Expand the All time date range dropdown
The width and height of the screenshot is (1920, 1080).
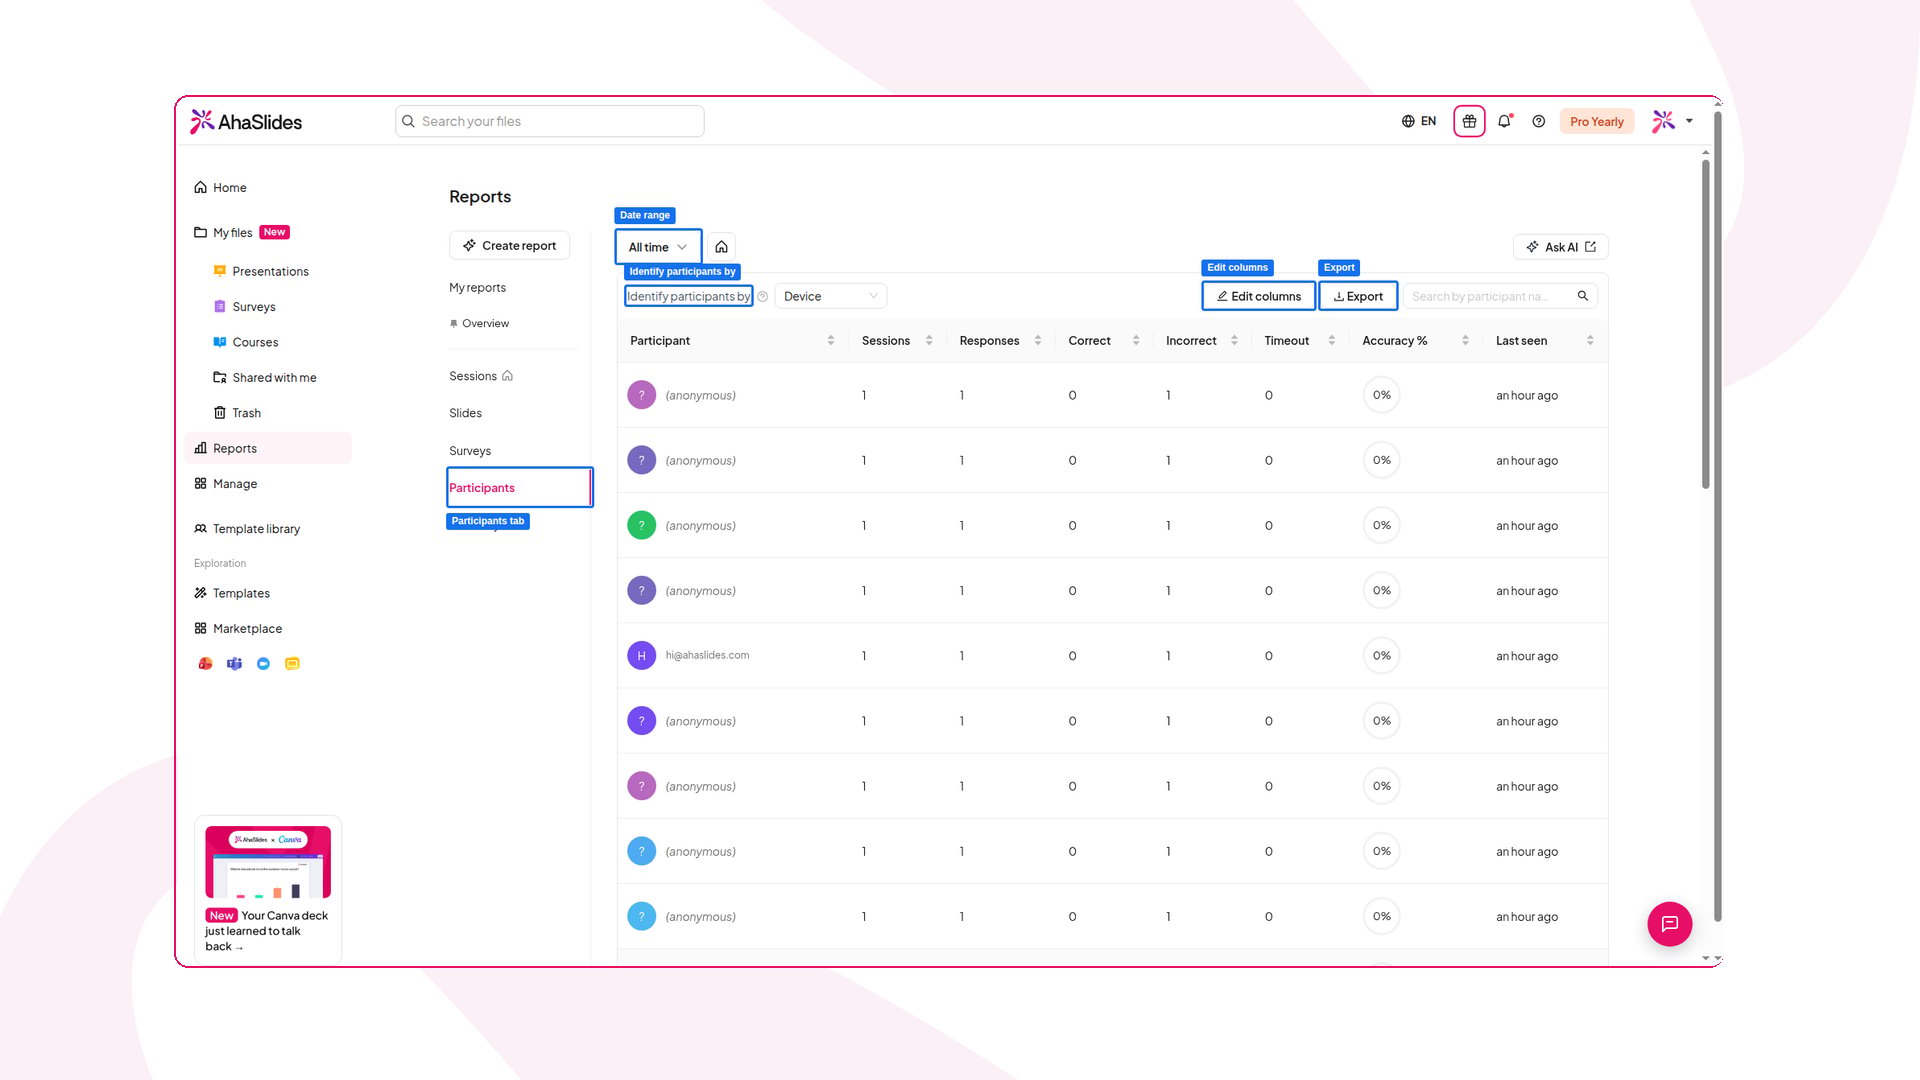(x=658, y=247)
